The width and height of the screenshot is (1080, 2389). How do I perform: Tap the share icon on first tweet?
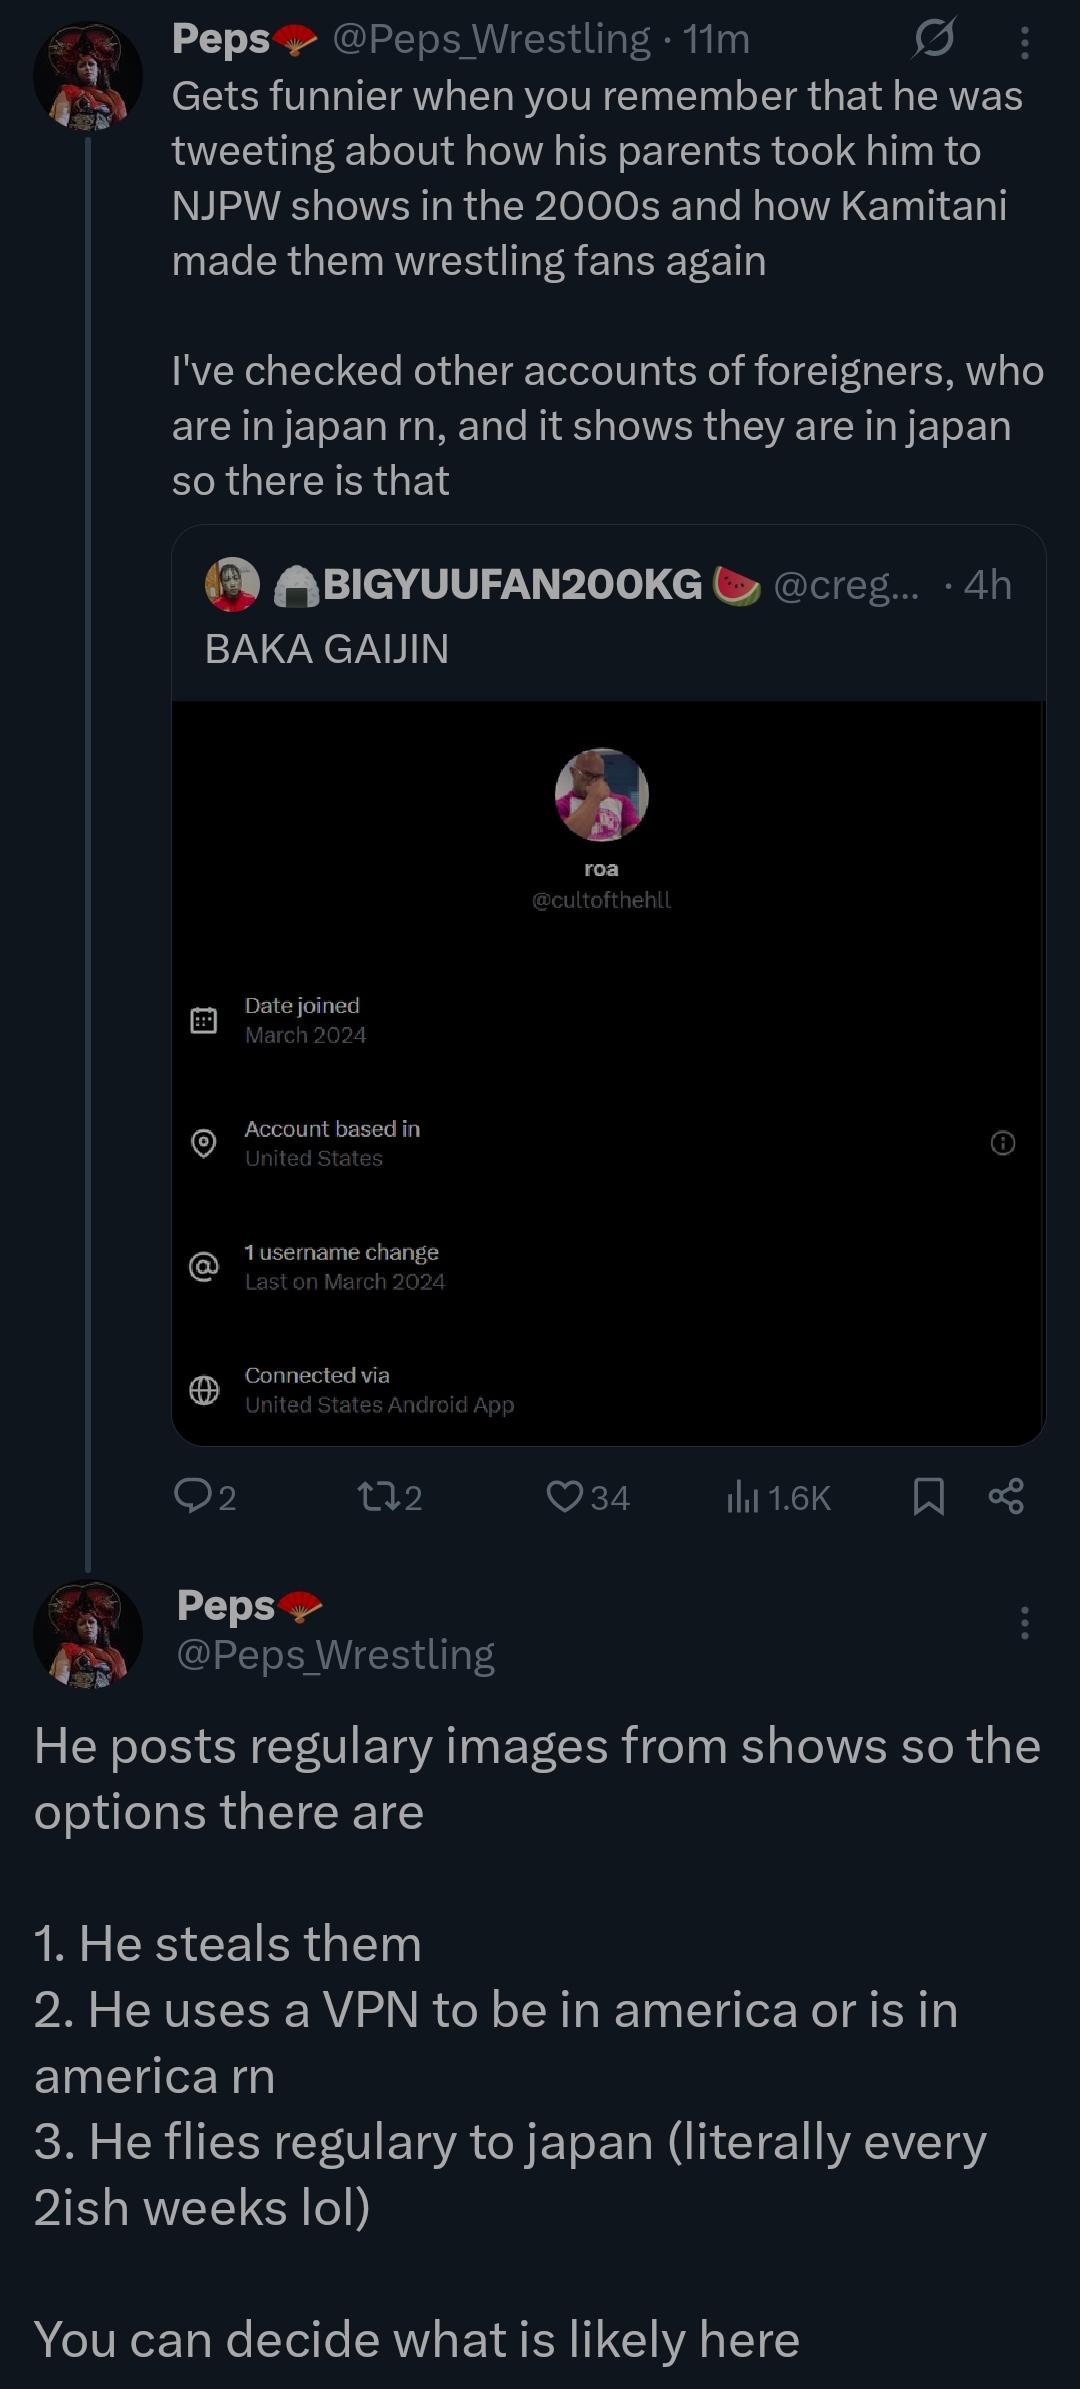(x=1006, y=1496)
